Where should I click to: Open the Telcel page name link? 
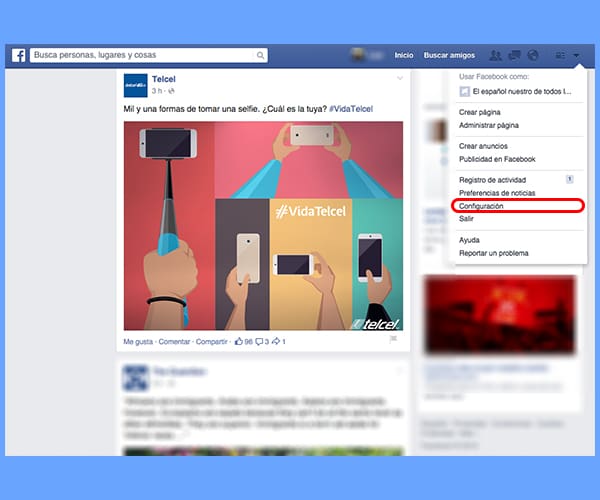163,79
